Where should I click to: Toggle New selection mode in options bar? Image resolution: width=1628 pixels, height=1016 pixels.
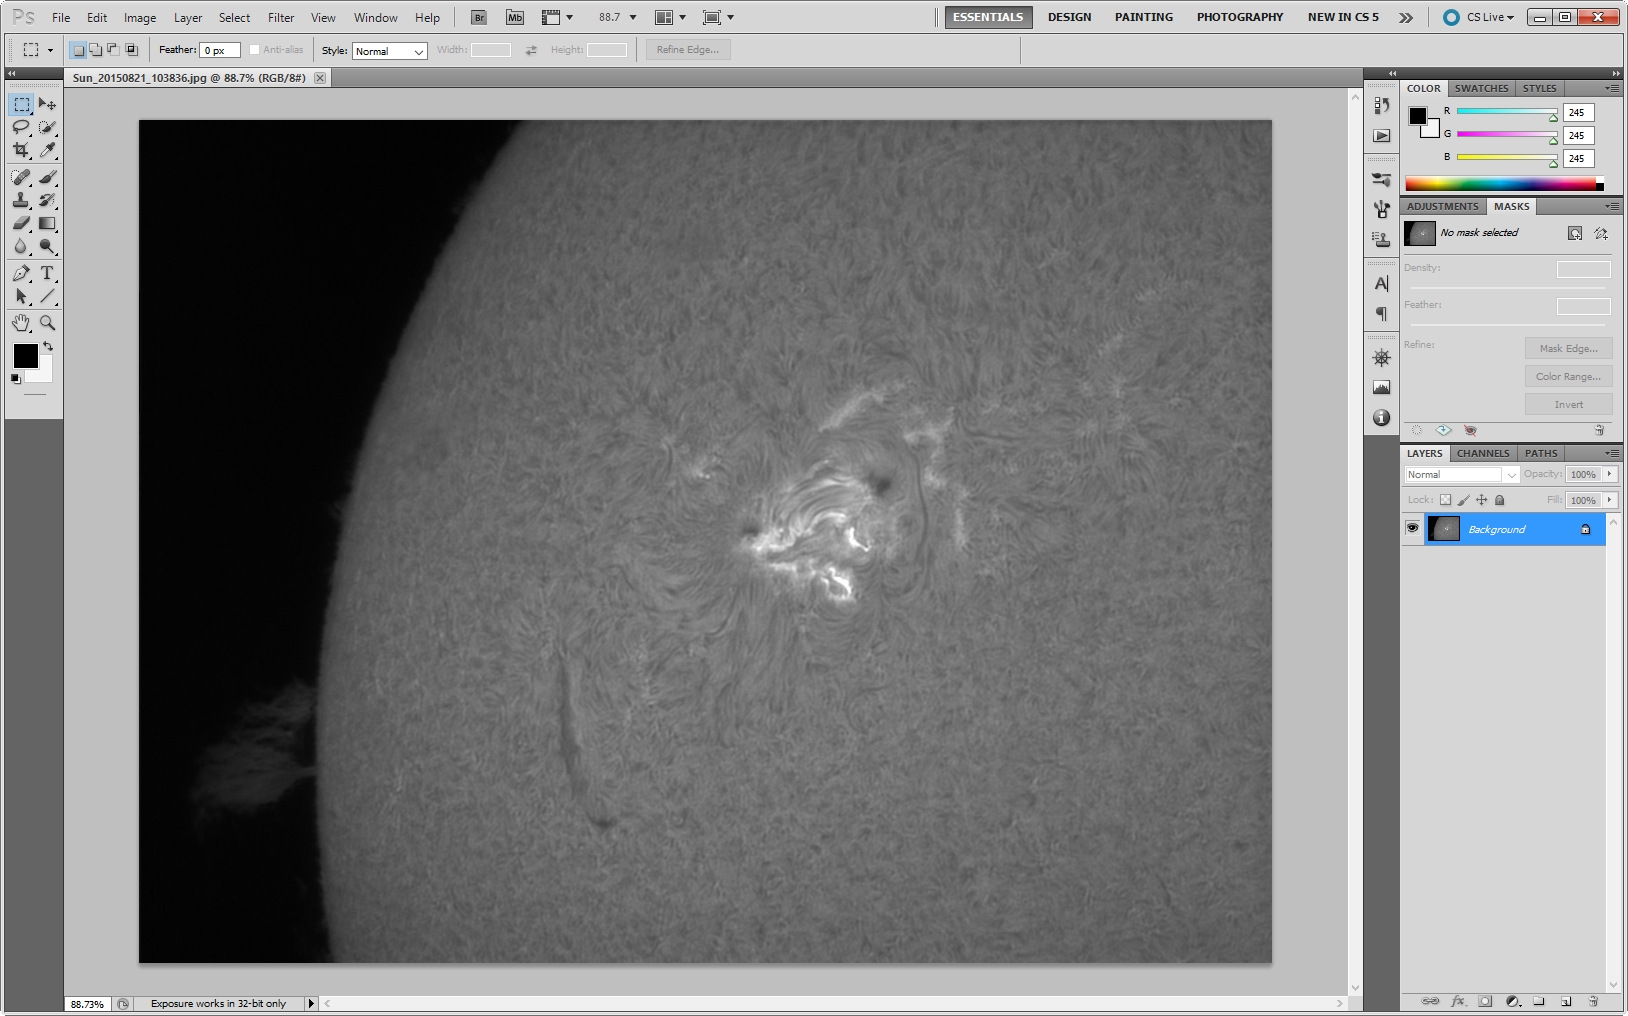tap(78, 50)
